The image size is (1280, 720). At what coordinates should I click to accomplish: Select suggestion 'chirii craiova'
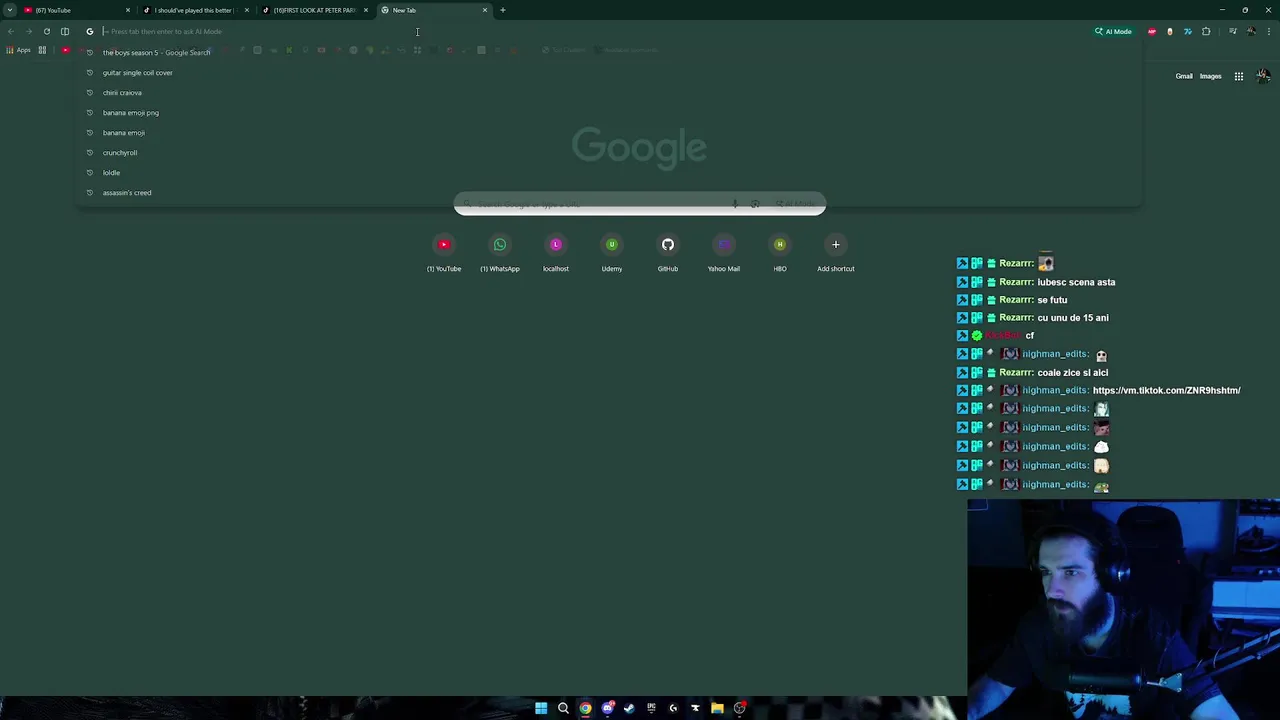[x=609, y=92]
